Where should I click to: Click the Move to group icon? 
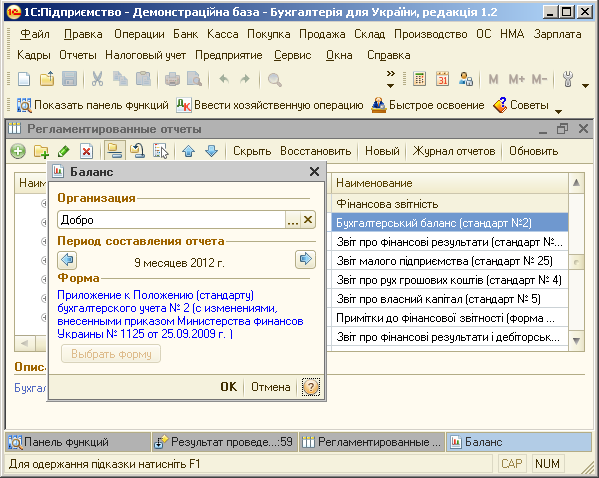point(137,151)
